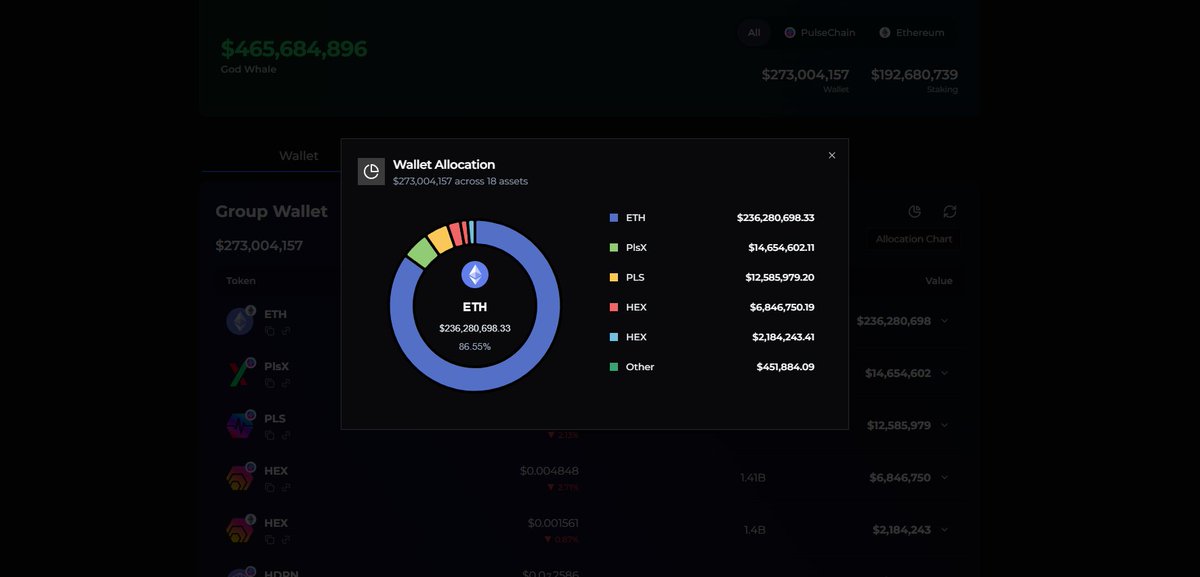Open the external link icon under ETH
This screenshot has width=1200, height=577.
(x=286, y=331)
